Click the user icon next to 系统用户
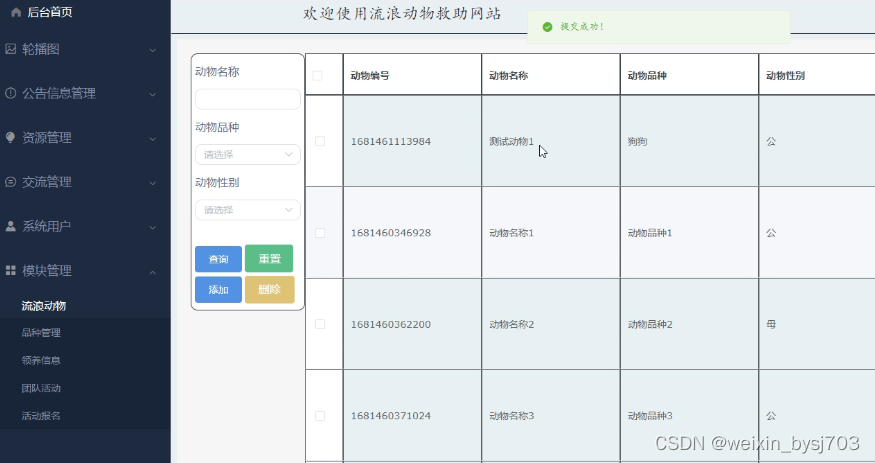 [x=11, y=226]
